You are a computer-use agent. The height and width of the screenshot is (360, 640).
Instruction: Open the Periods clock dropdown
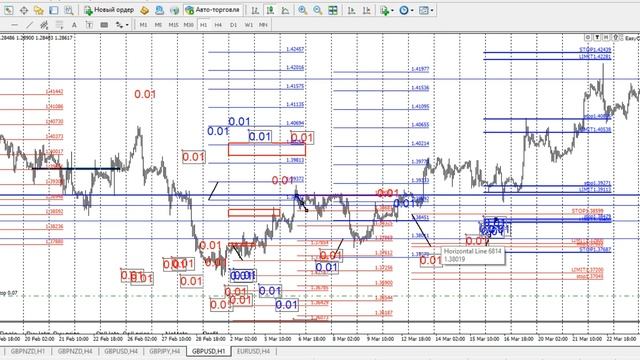406,10
